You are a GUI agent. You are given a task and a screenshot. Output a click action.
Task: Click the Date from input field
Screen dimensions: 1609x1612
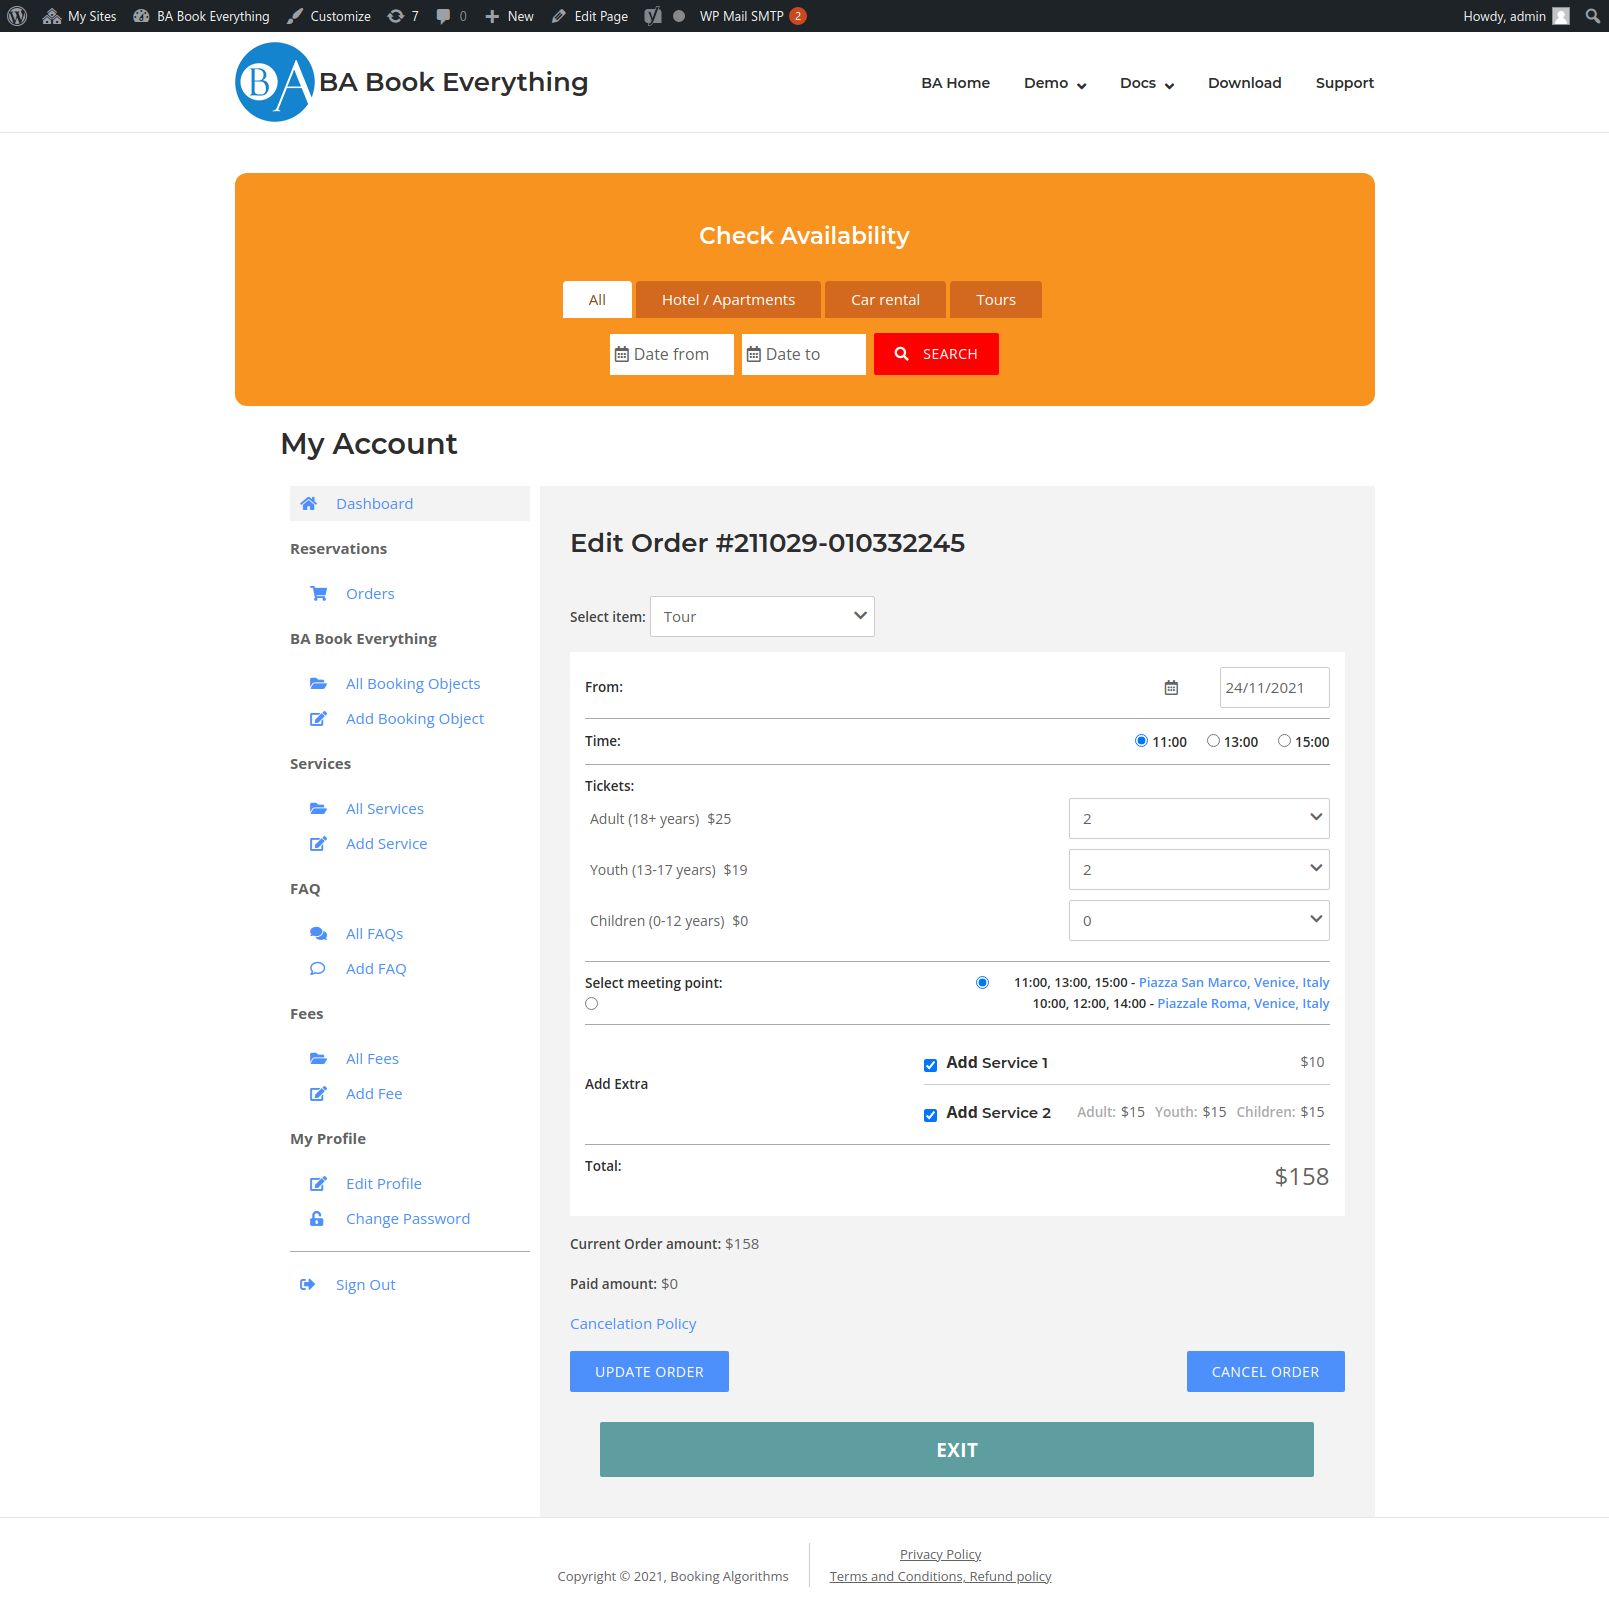coord(671,355)
